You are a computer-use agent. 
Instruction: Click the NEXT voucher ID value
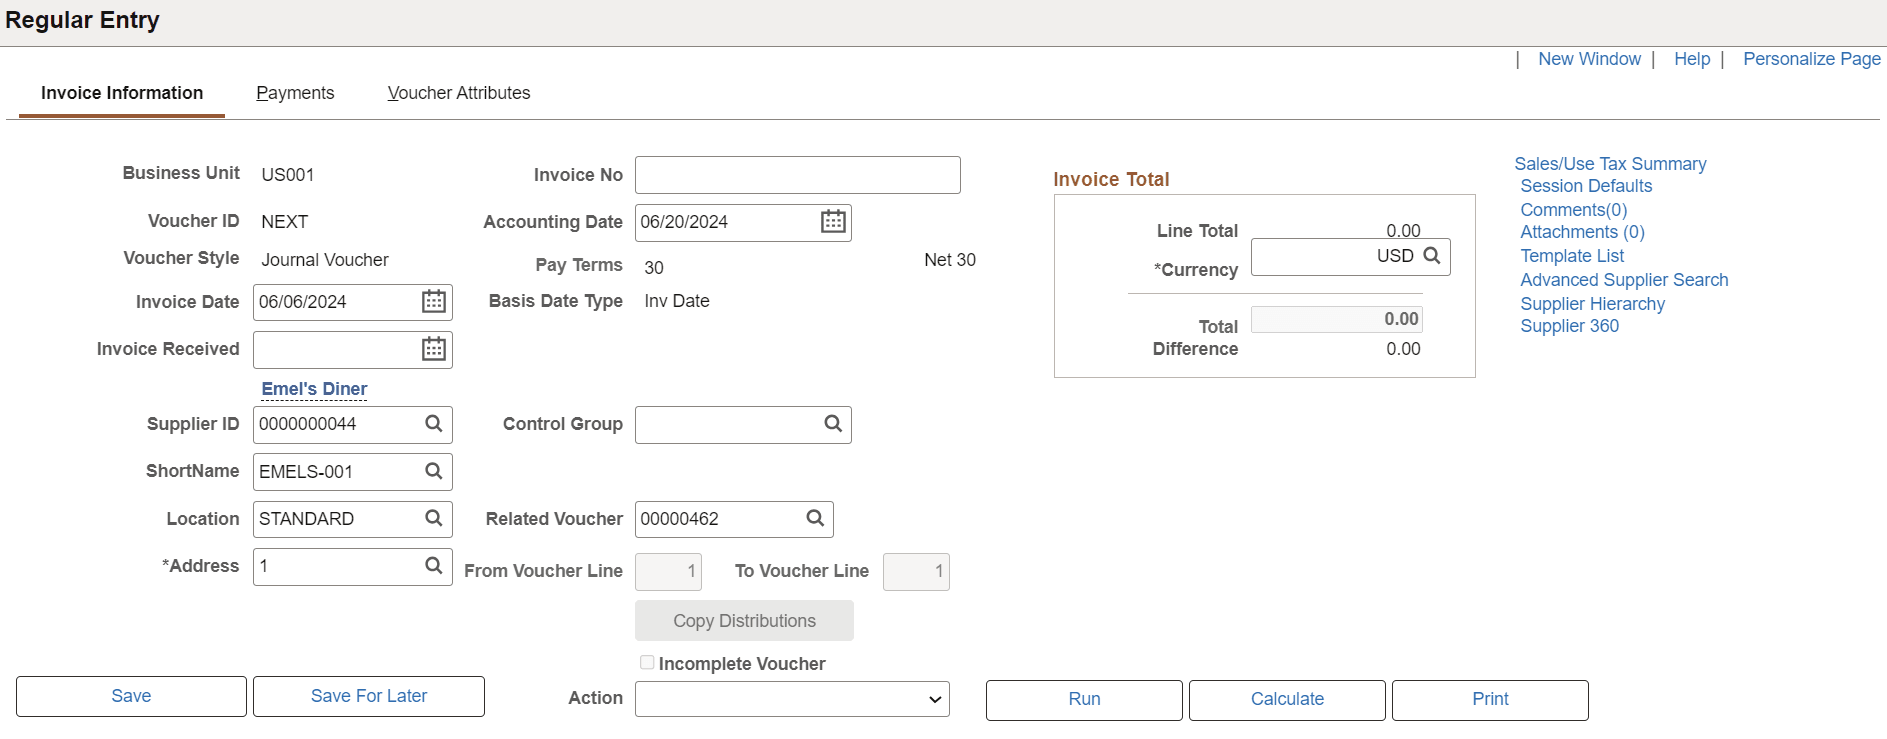point(285,222)
